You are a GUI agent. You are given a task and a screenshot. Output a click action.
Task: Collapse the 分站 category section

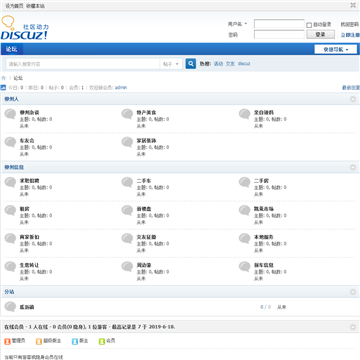point(353,292)
